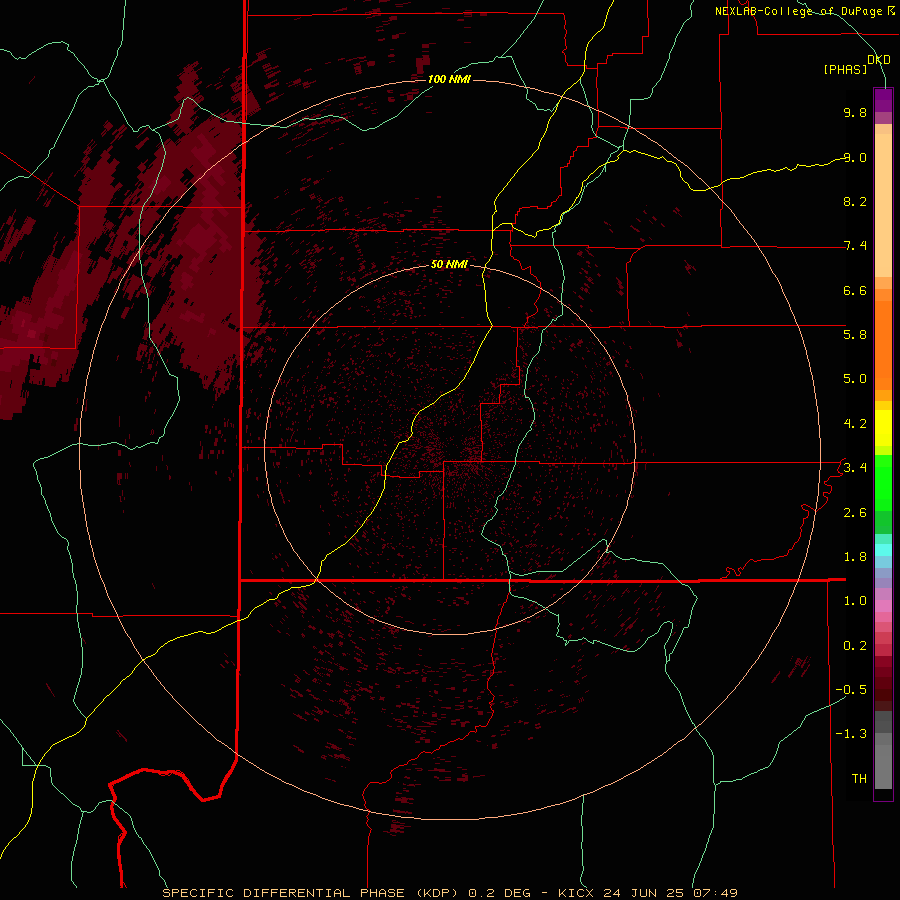The height and width of the screenshot is (900, 900).
Task: Click the 1.8 scale value
Action: 855,557
